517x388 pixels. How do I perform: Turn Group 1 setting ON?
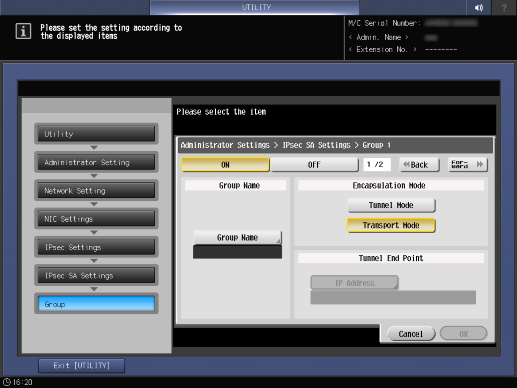click(x=225, y=165)
